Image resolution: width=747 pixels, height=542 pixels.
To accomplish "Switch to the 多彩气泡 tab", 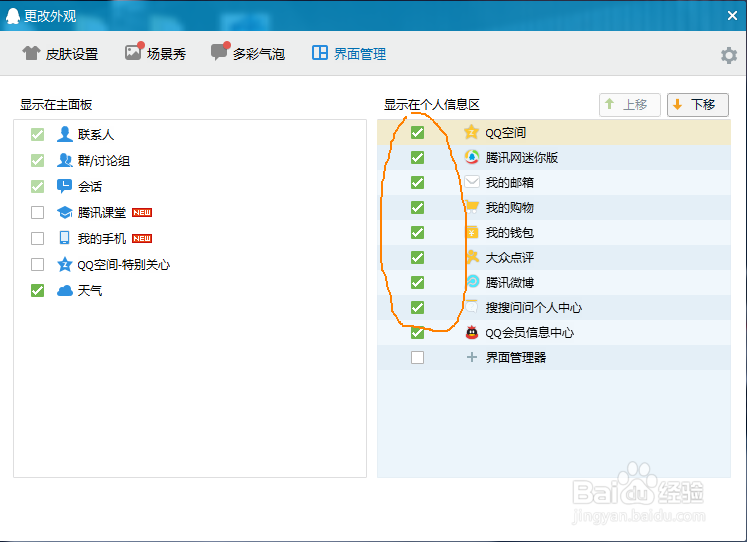I will (x=248, y=53).
